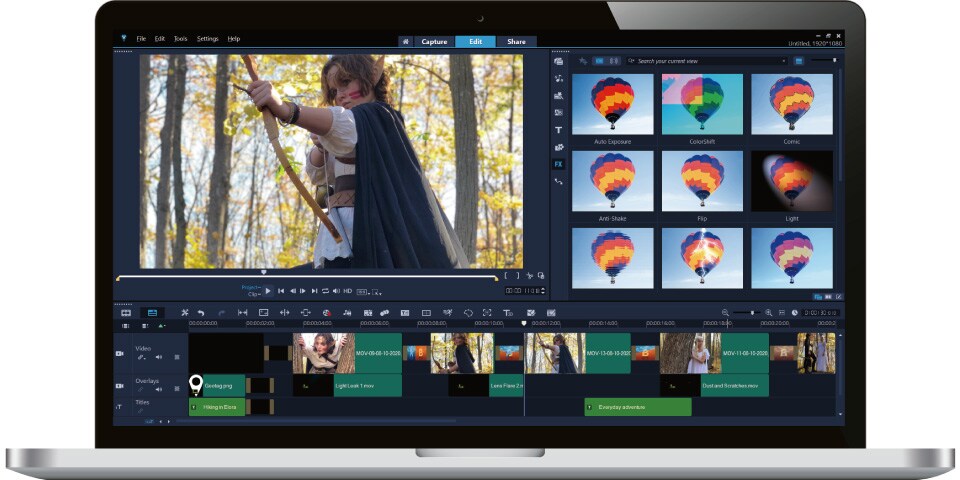Mute the Video track audio
The image size is (960, 480).
pos(158,357)
